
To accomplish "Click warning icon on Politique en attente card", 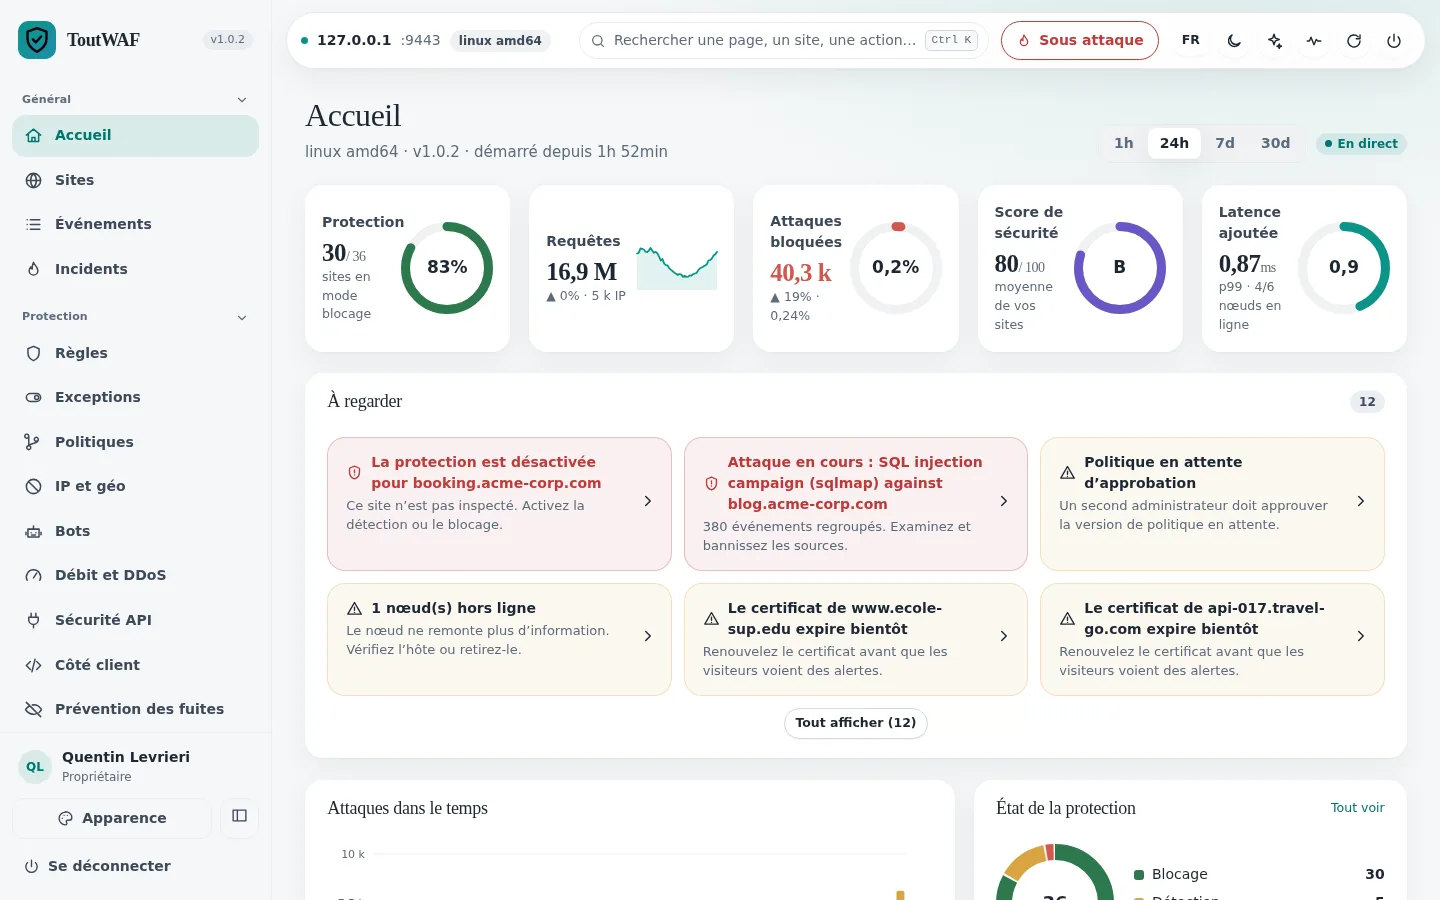I will [x=1067, y=473].
